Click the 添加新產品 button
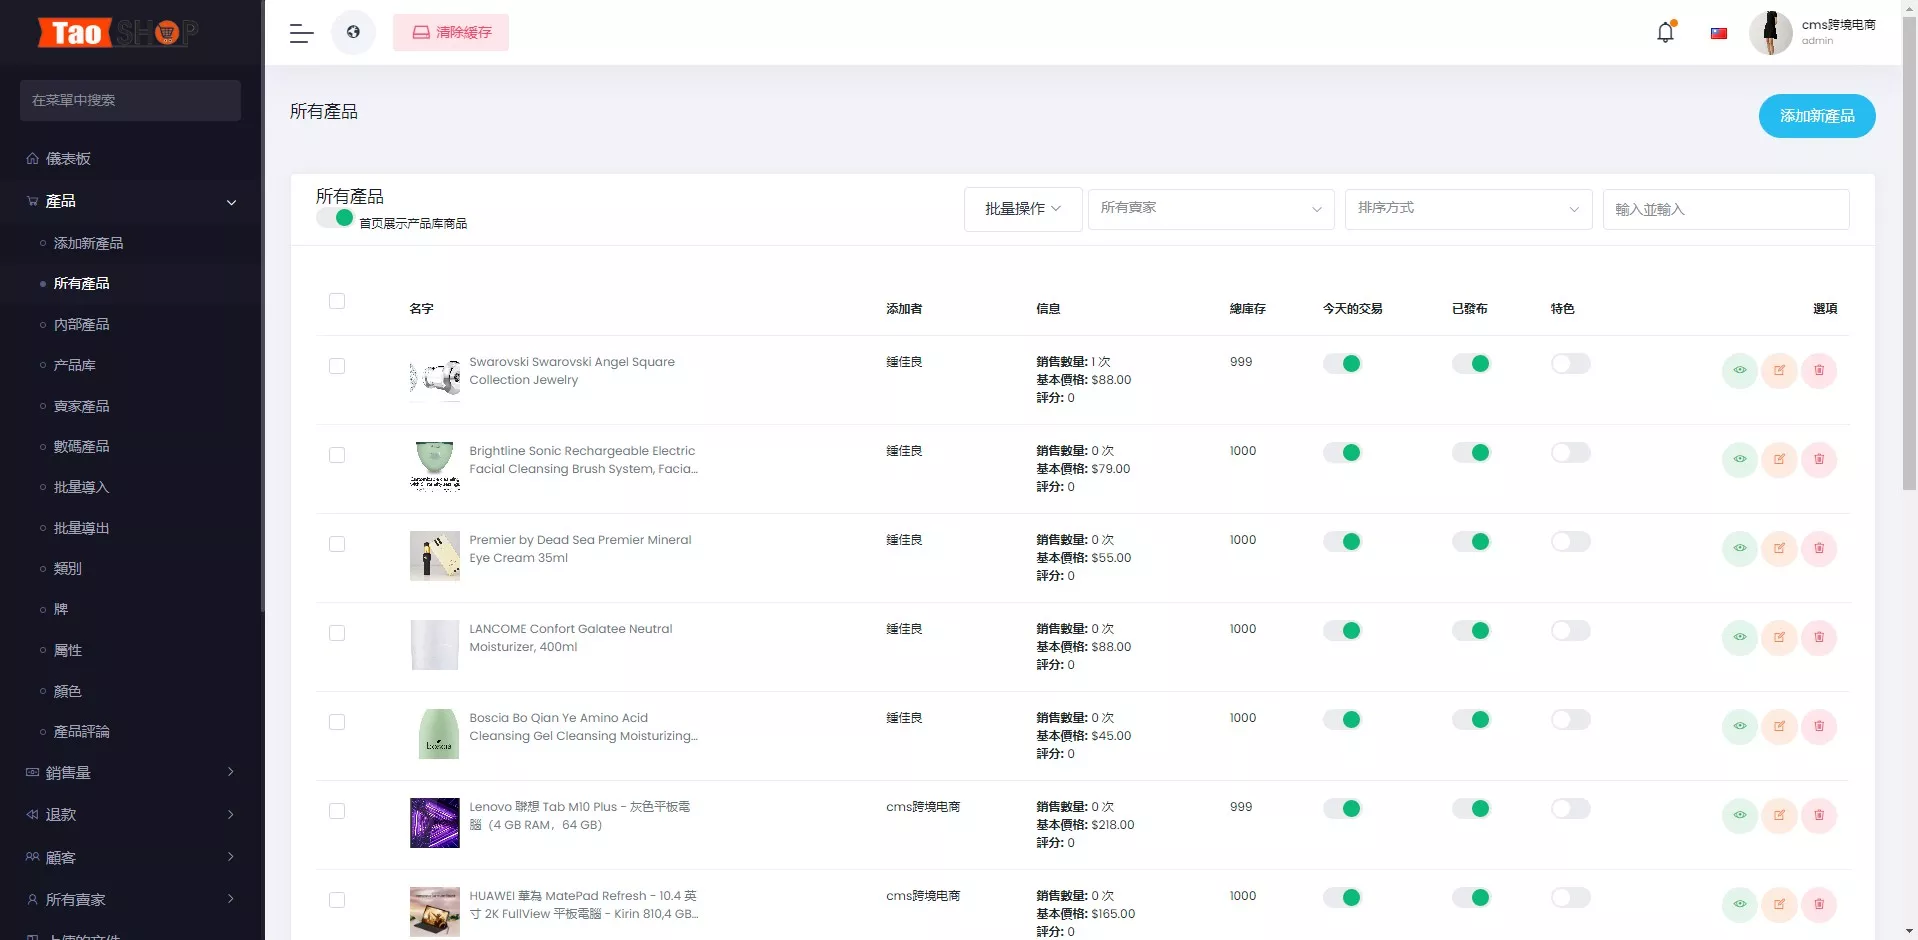Image resolution: width=1918 pixels, height=940 pixels. pos(1816,116)
